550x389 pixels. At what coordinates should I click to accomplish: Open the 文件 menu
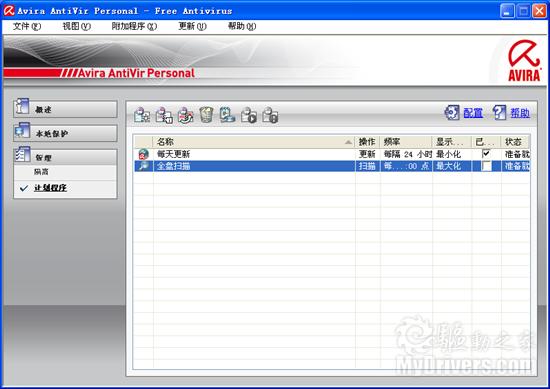pyautogui.click(x=27, y=26)
